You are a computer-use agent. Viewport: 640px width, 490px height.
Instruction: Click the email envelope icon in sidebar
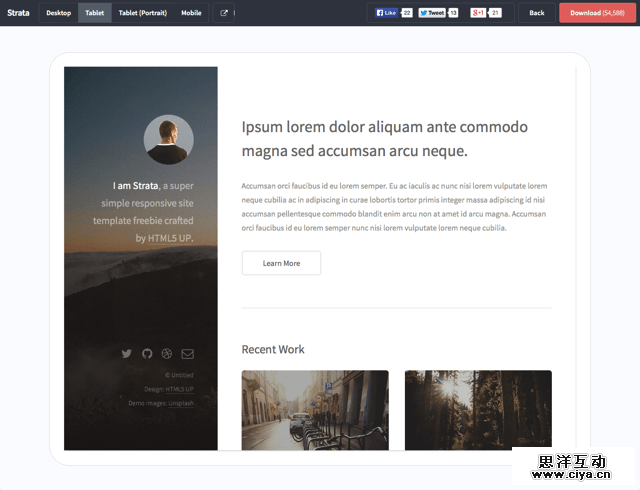pyautogui.click(x=187, y=354)
